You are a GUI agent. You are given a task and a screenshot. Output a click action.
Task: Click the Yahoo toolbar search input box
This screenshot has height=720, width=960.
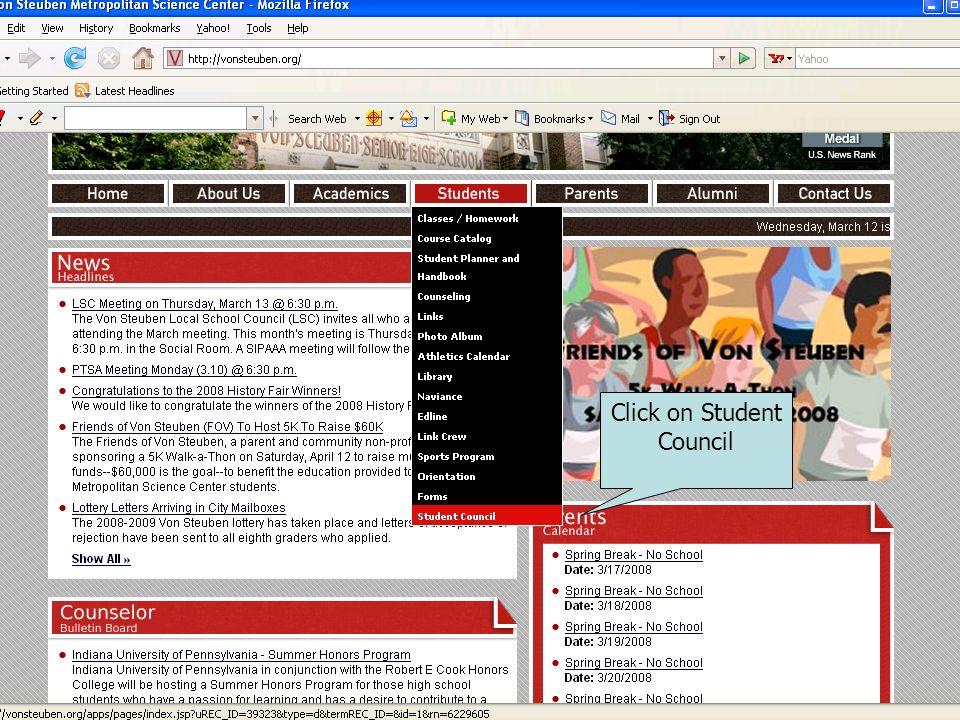coord(156,118)
